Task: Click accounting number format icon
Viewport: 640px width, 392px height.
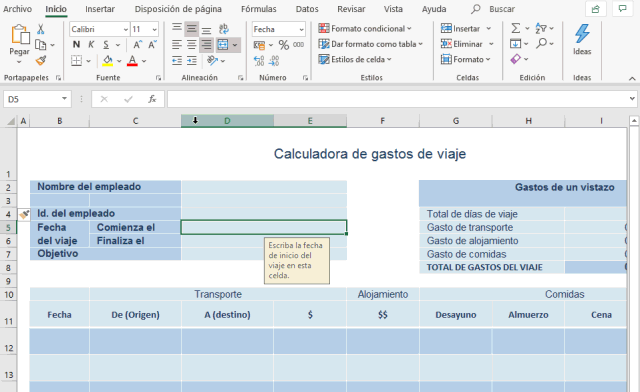Action: tap(259, 45)
